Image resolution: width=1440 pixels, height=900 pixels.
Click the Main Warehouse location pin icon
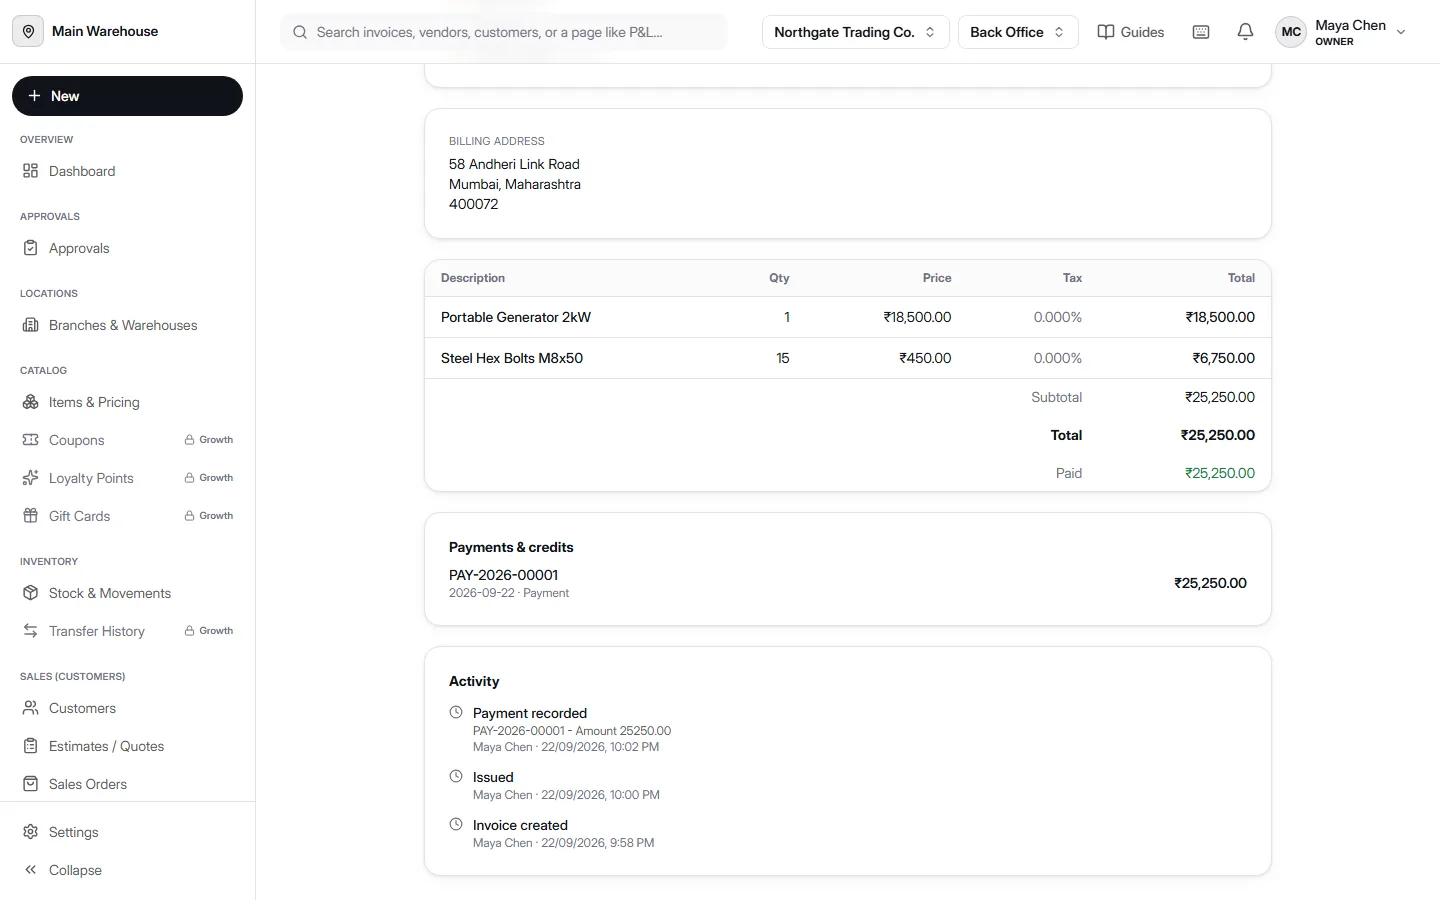click(x=28, y=31)
